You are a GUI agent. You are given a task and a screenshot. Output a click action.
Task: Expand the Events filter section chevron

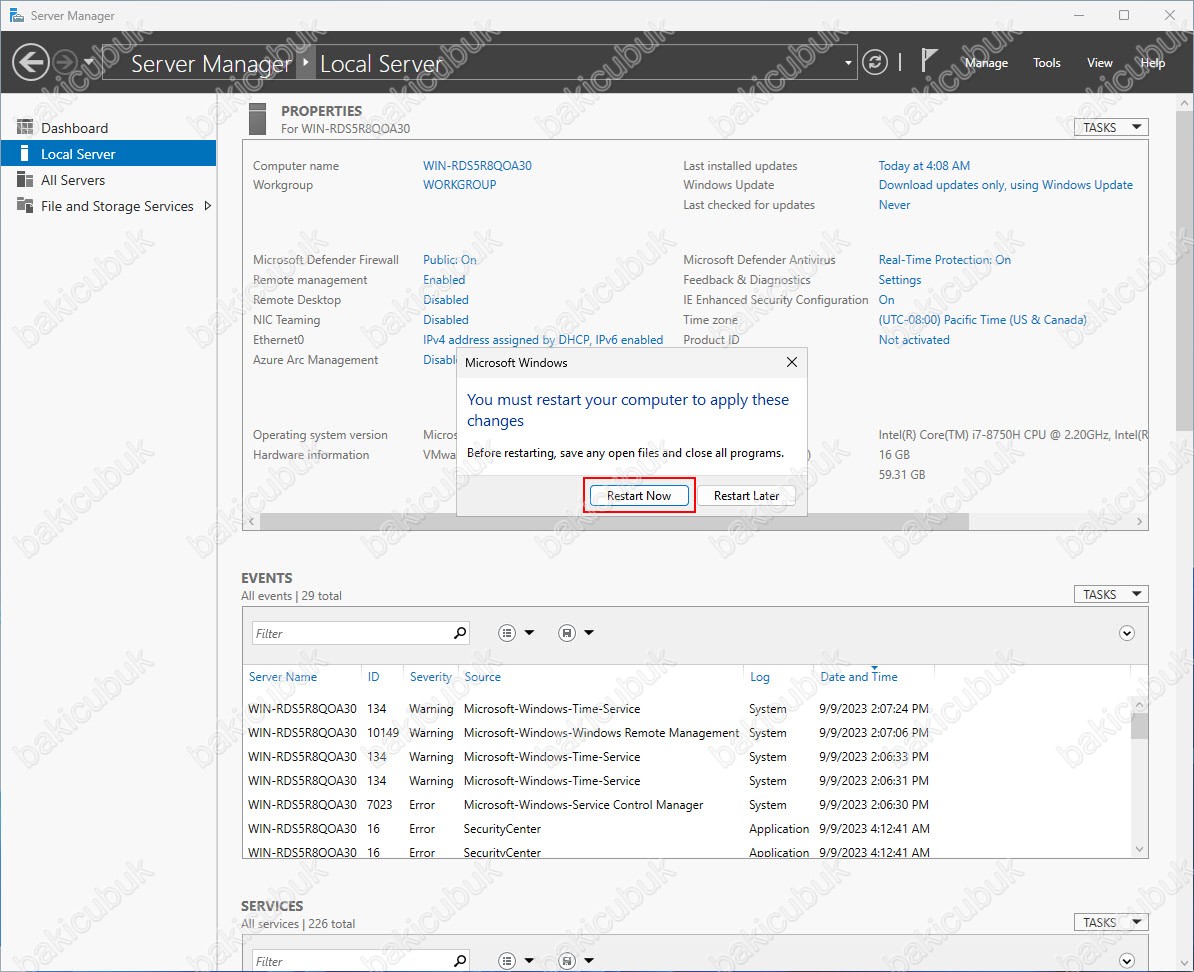pos(1127,633)
